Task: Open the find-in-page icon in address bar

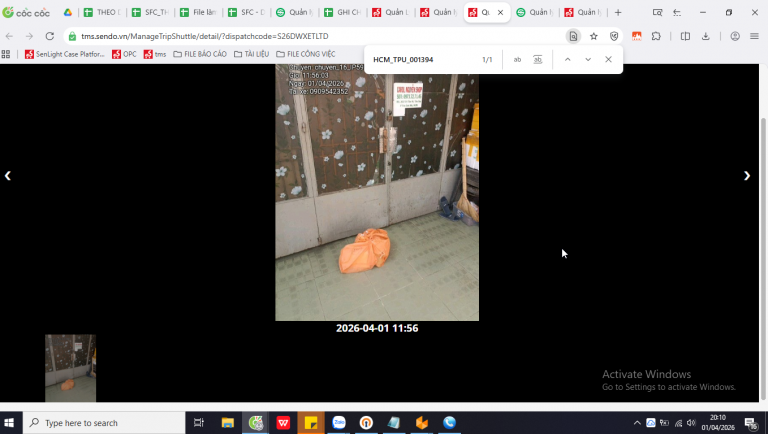Action: [x=573, y=36]
